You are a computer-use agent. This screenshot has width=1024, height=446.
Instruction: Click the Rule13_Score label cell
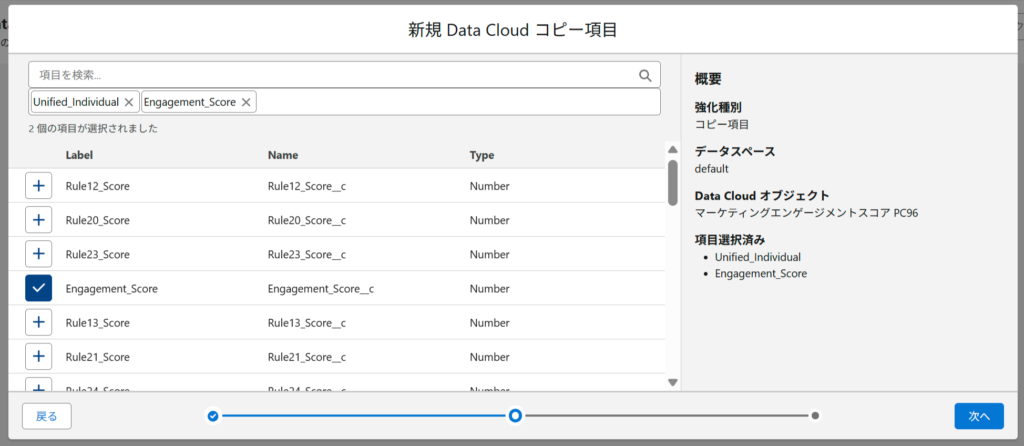click(x=98, y=323)
